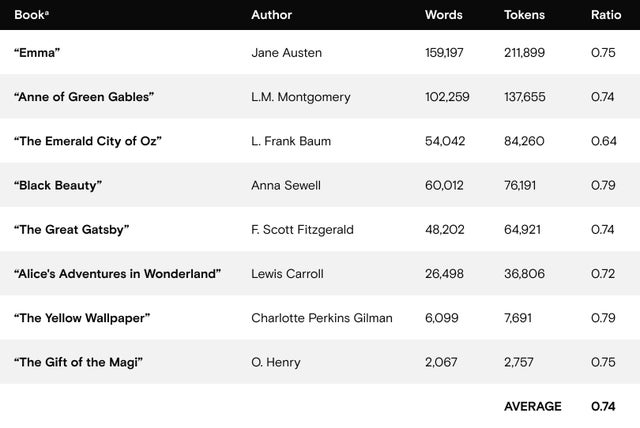The image size is (640, 428).
Task: Click author name Jane Austen
Action: [x=287, y=53]
